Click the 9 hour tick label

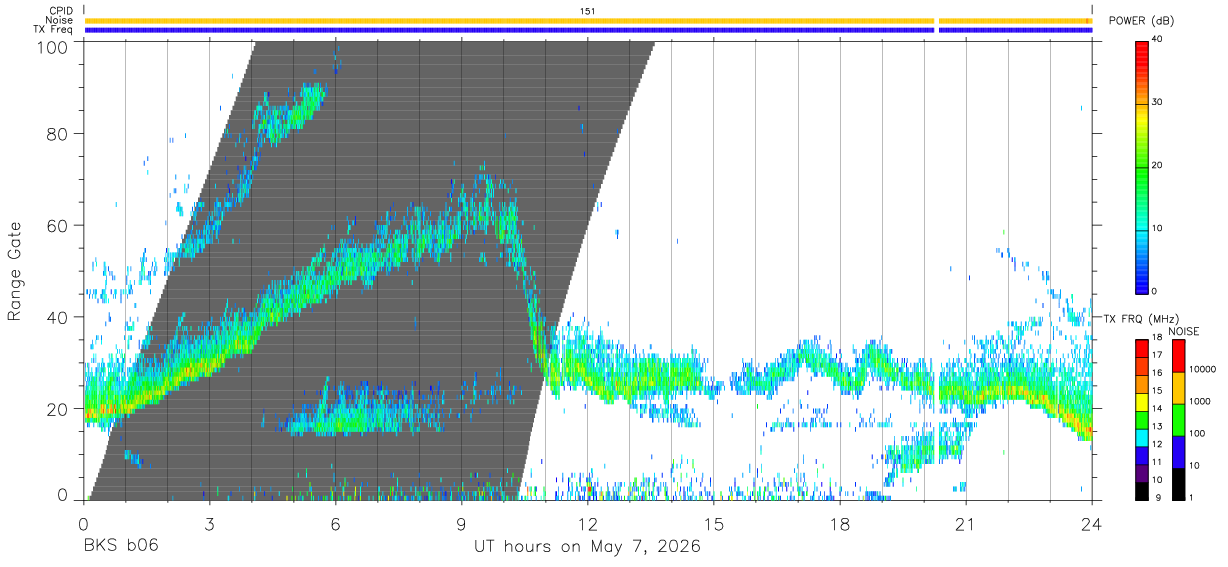pyautogui.click(x=462, y=522)
